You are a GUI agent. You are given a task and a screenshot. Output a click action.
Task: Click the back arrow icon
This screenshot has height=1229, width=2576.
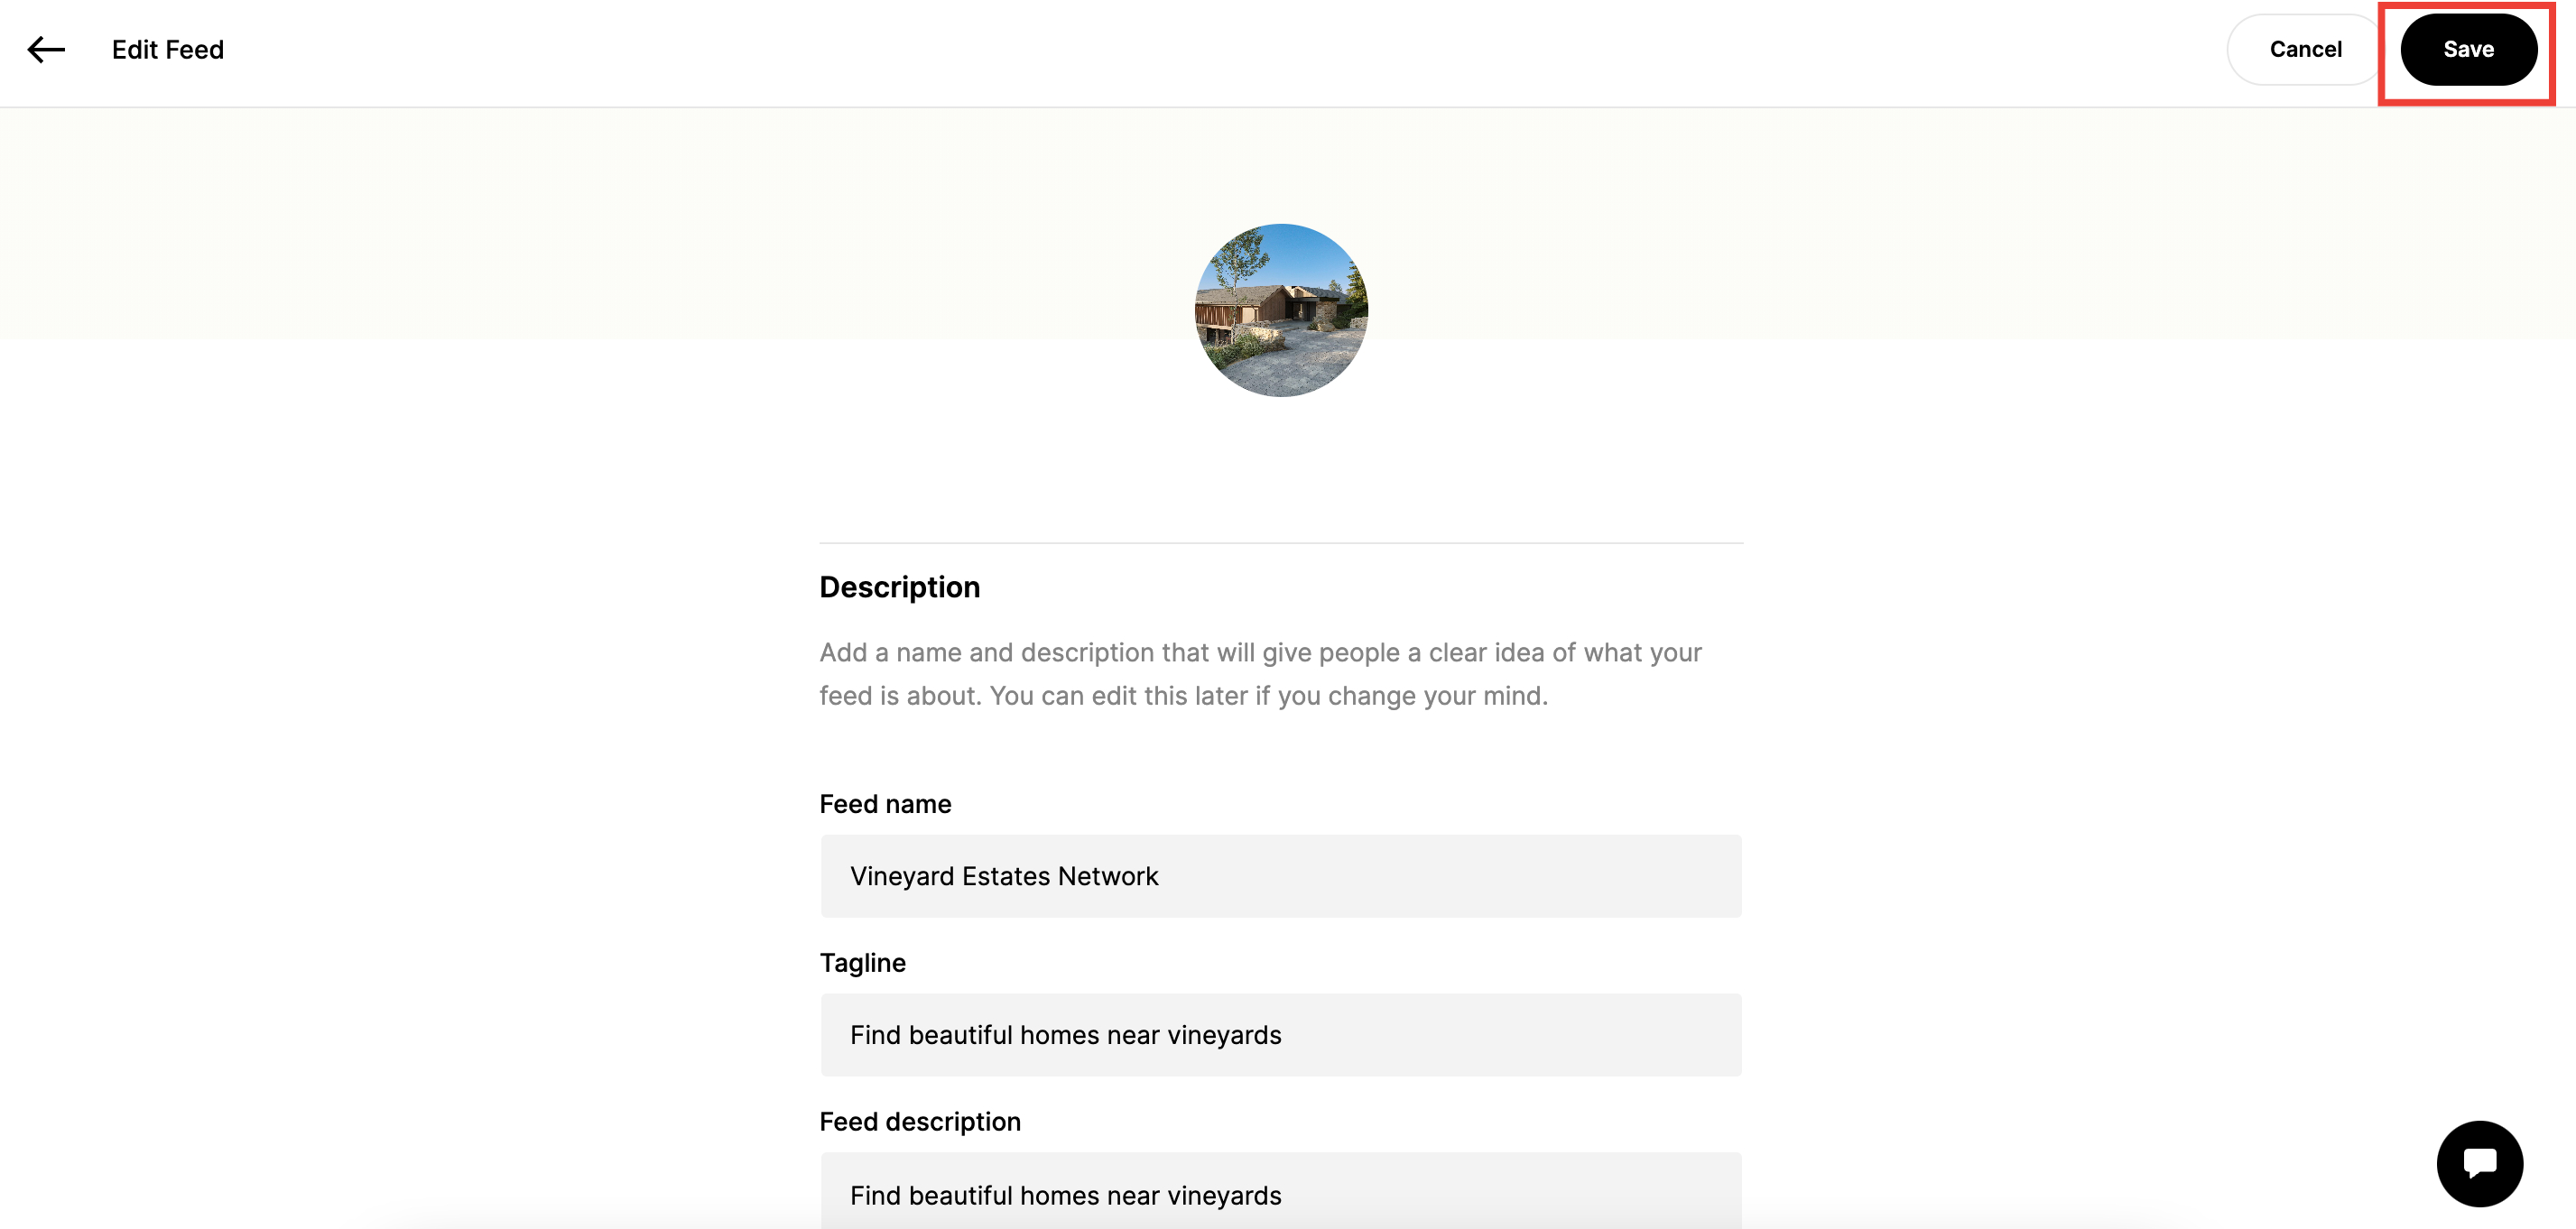46,49
